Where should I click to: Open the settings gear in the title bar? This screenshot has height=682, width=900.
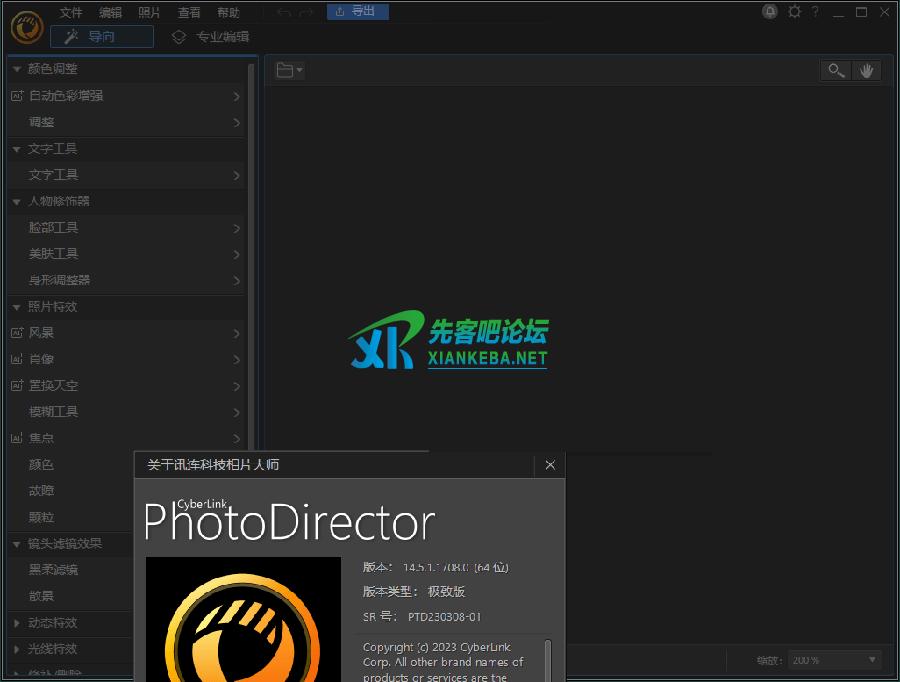point(794,12)
